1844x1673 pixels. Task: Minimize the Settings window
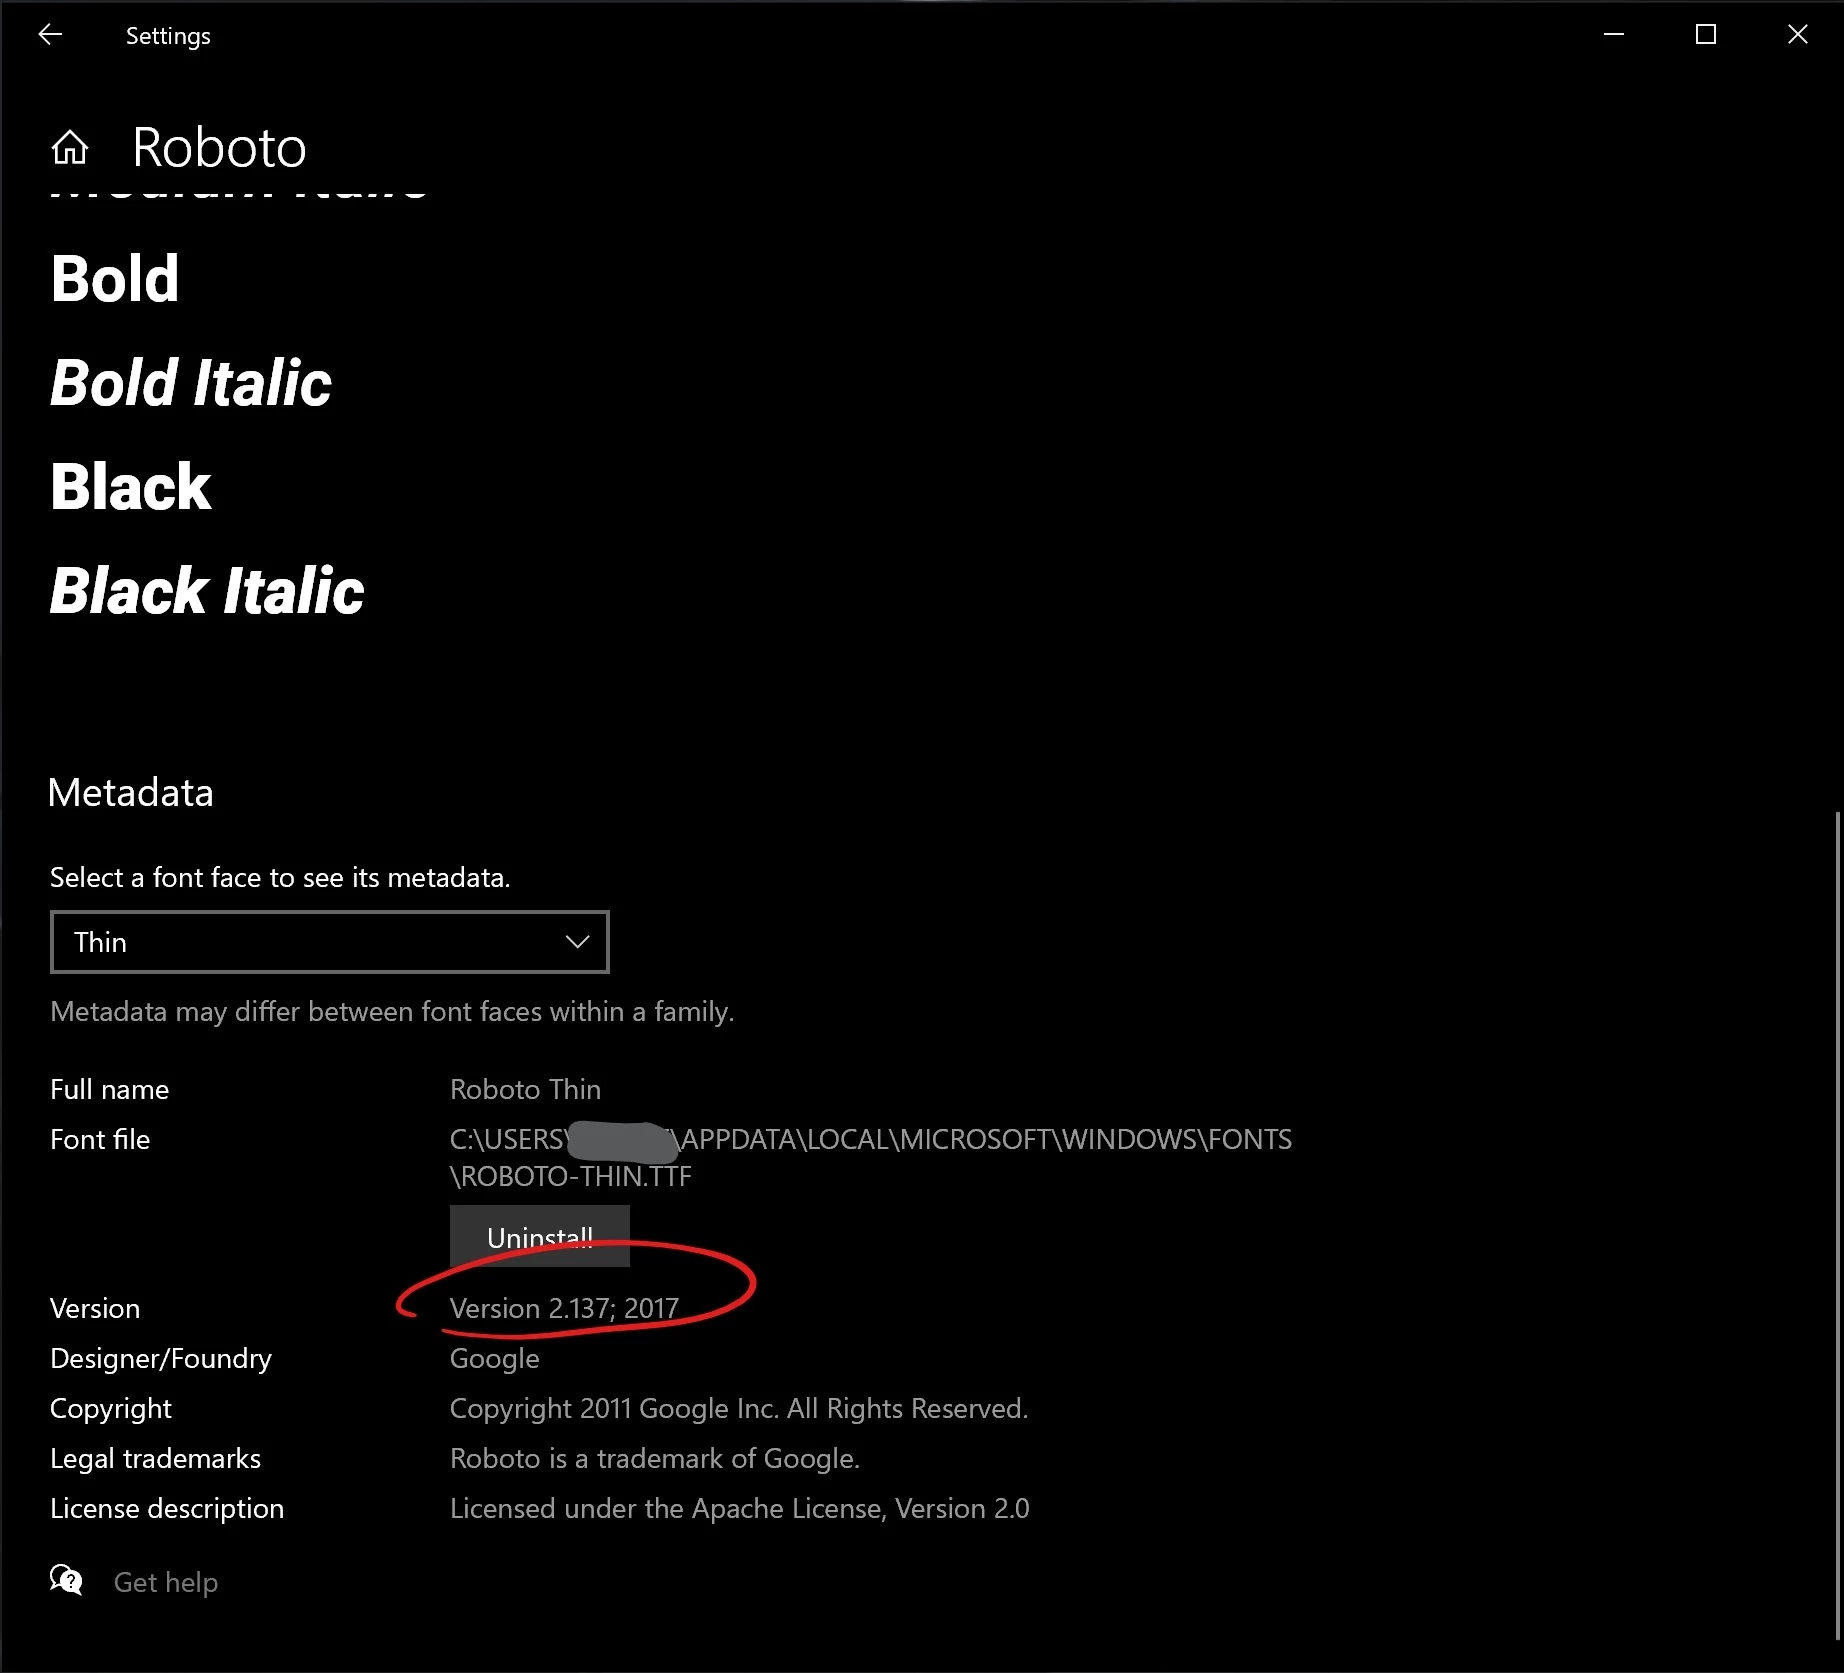tap(1614, 35)
